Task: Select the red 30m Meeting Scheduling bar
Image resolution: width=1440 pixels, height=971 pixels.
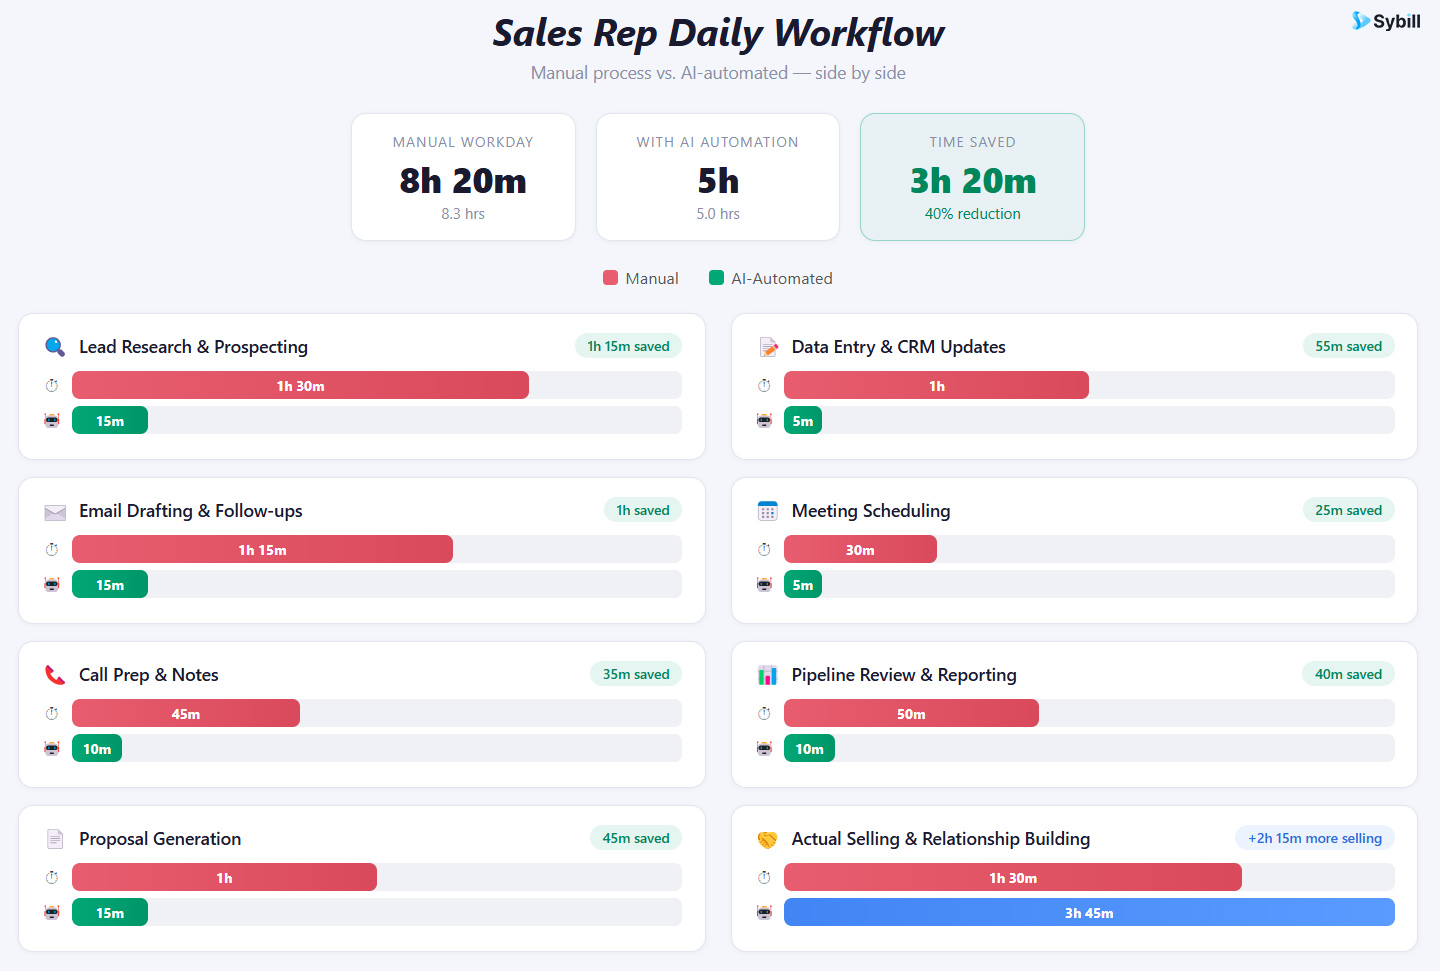Action: point(860,550)
